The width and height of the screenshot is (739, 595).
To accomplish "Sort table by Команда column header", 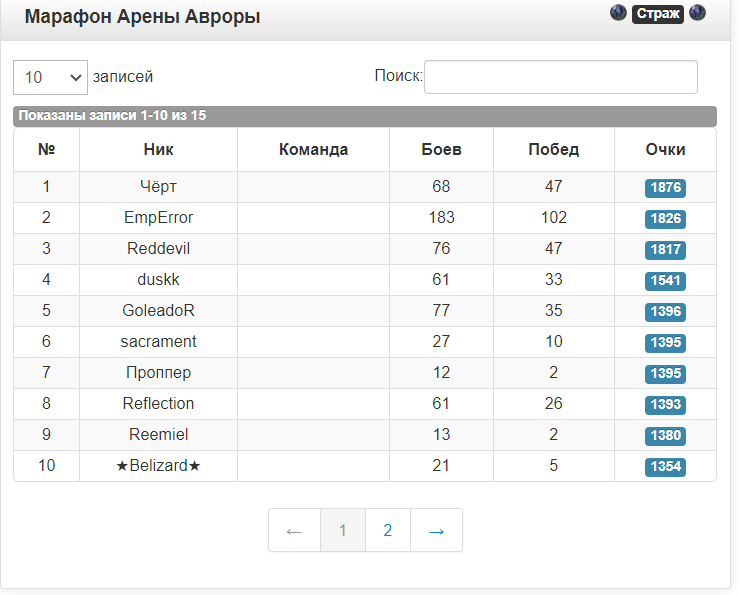I will (x=313, y=150).
